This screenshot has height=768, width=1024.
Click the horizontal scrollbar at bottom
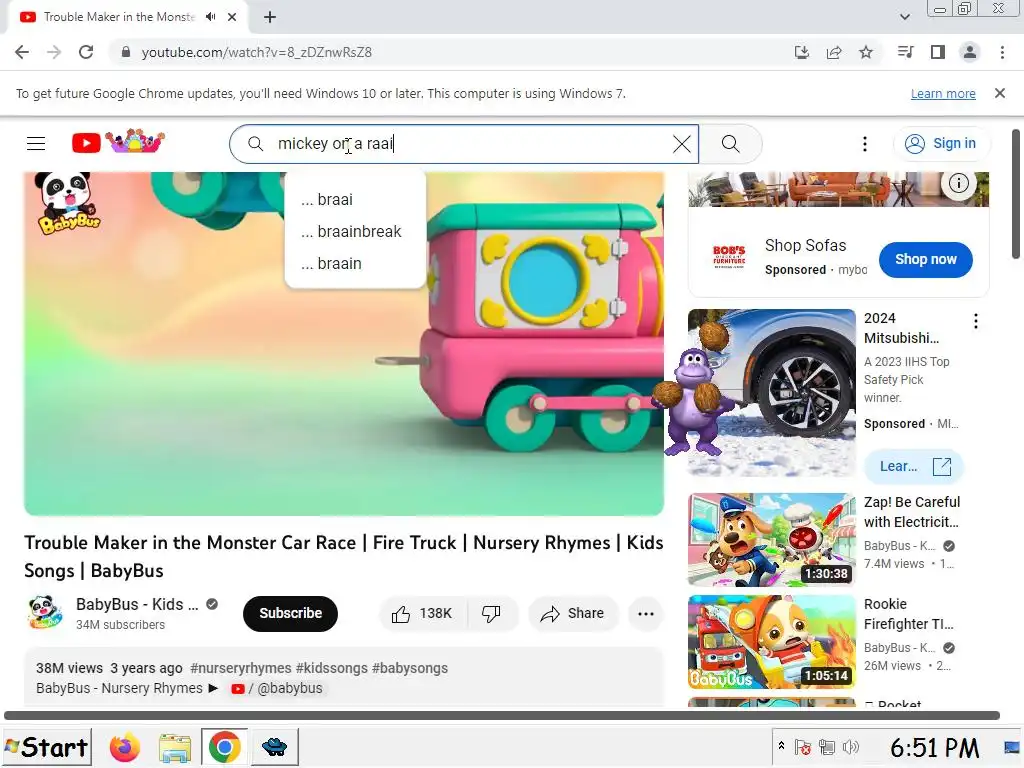[x=502, y=715]
